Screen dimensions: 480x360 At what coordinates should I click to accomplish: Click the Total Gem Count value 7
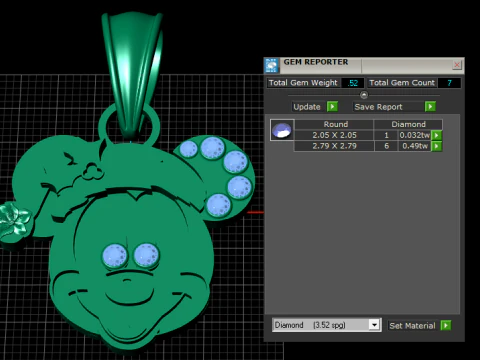(x=449, y=83)
